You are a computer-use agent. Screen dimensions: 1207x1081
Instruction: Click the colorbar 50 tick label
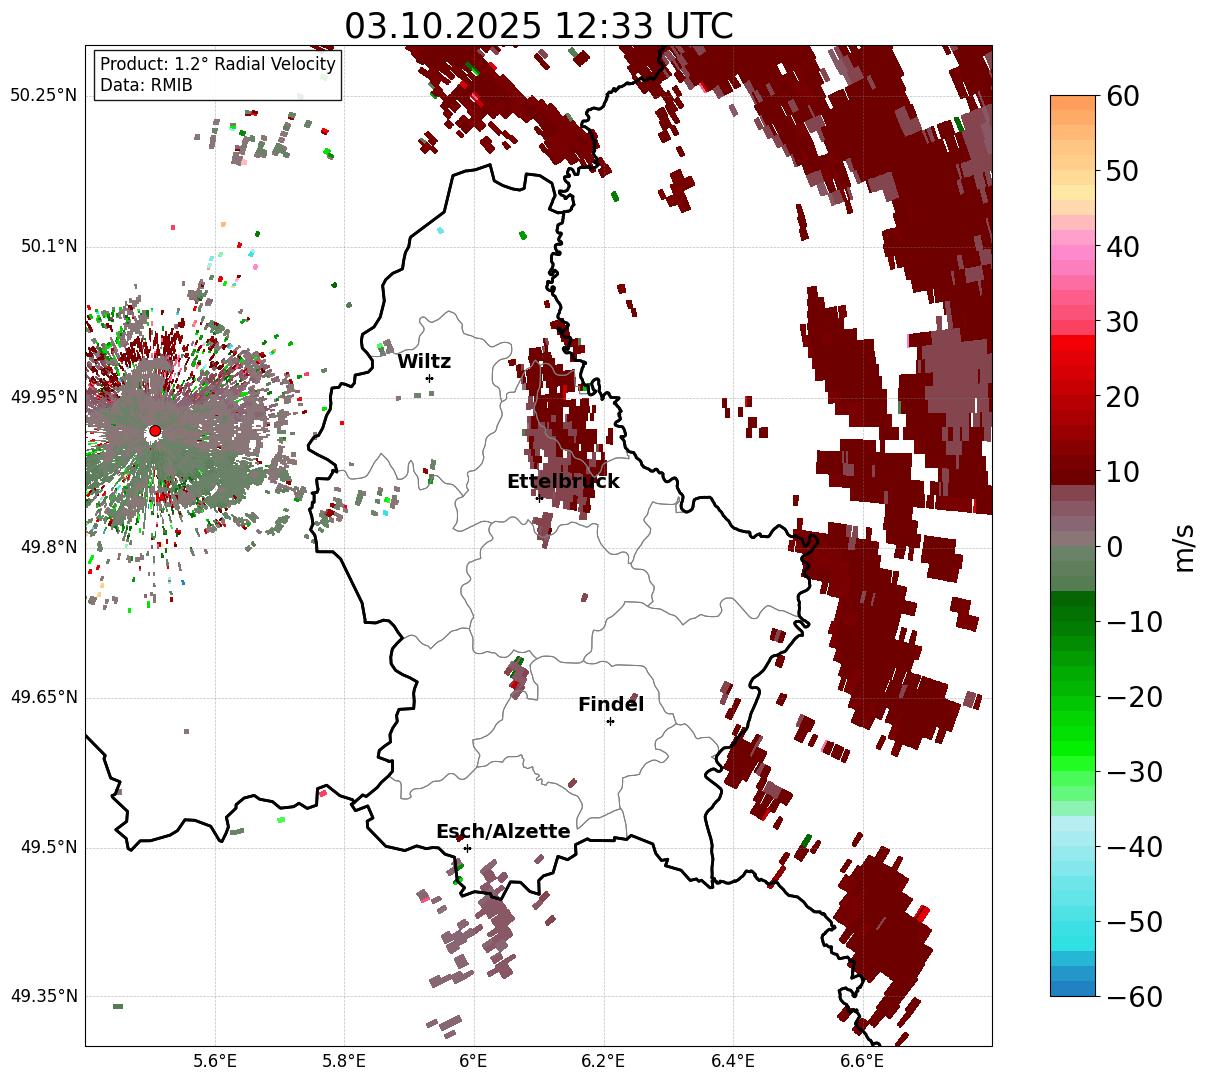tap(1121, 171)
